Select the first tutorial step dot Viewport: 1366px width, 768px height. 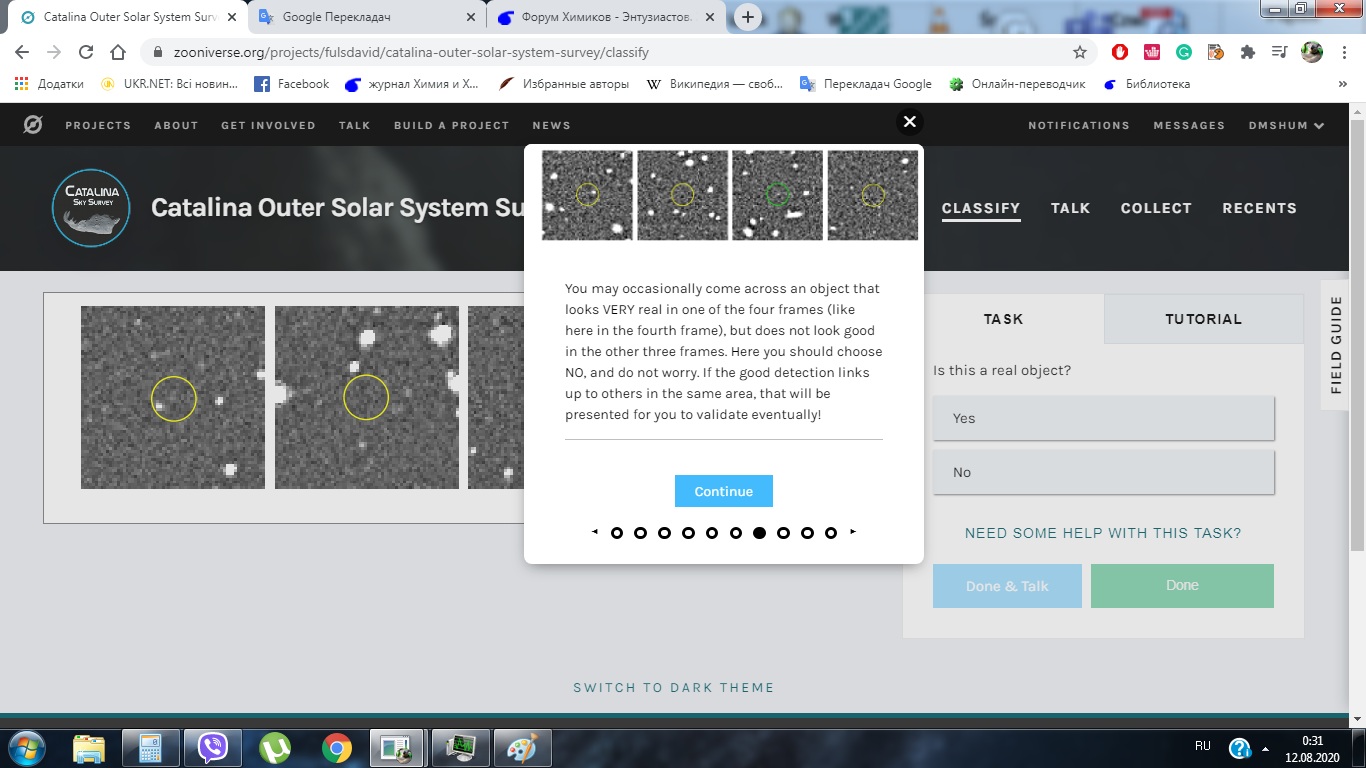coord(617,533)
